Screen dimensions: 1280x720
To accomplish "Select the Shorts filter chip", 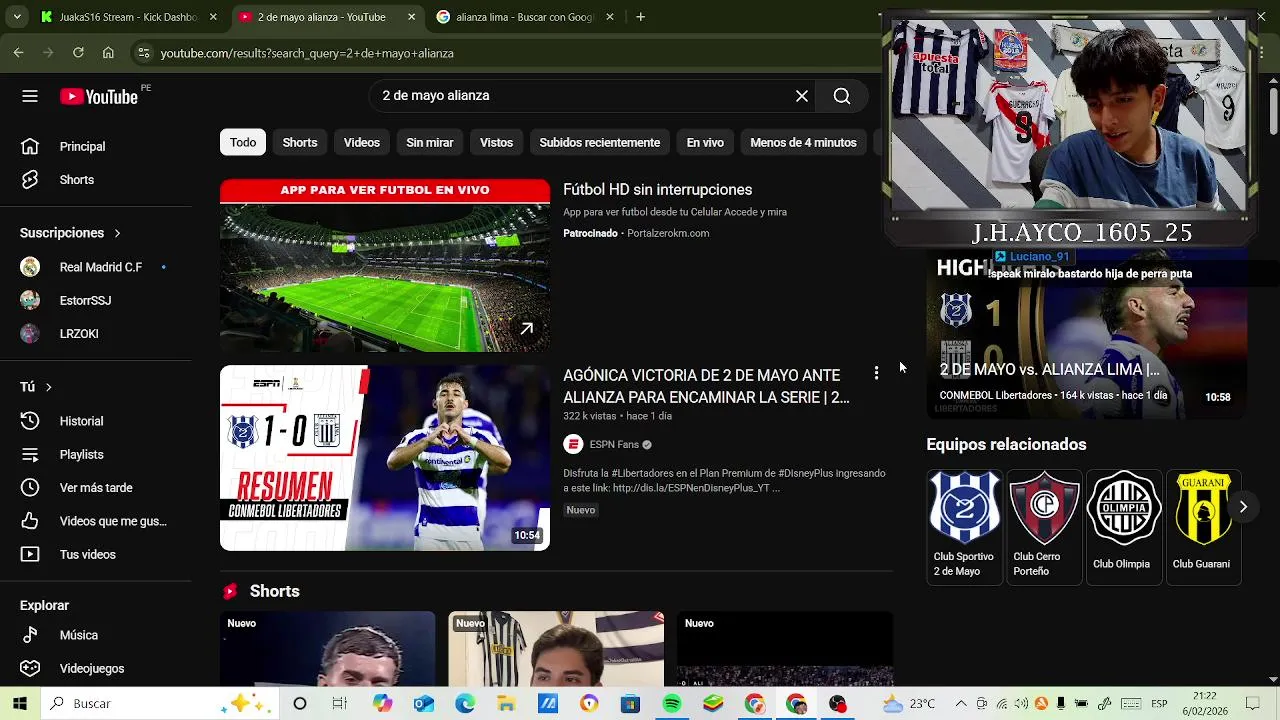I will [300, 143].
